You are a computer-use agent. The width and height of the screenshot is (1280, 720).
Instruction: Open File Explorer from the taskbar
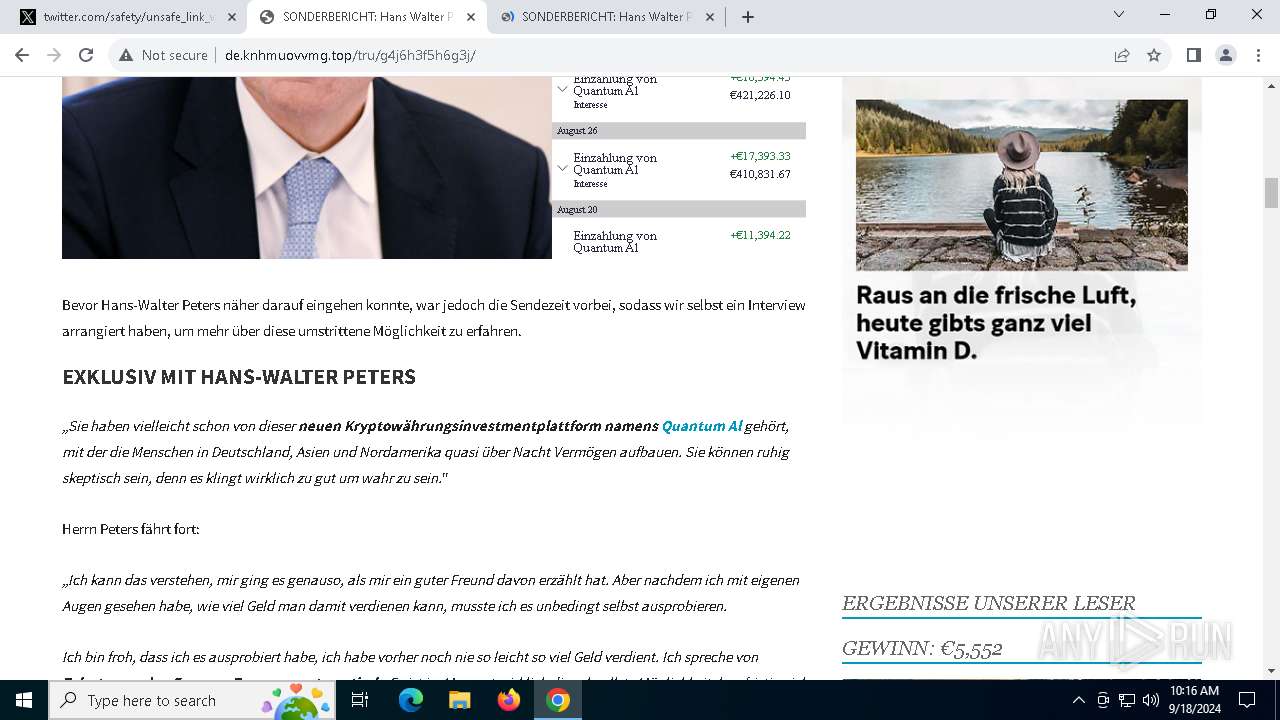point(459,700)
